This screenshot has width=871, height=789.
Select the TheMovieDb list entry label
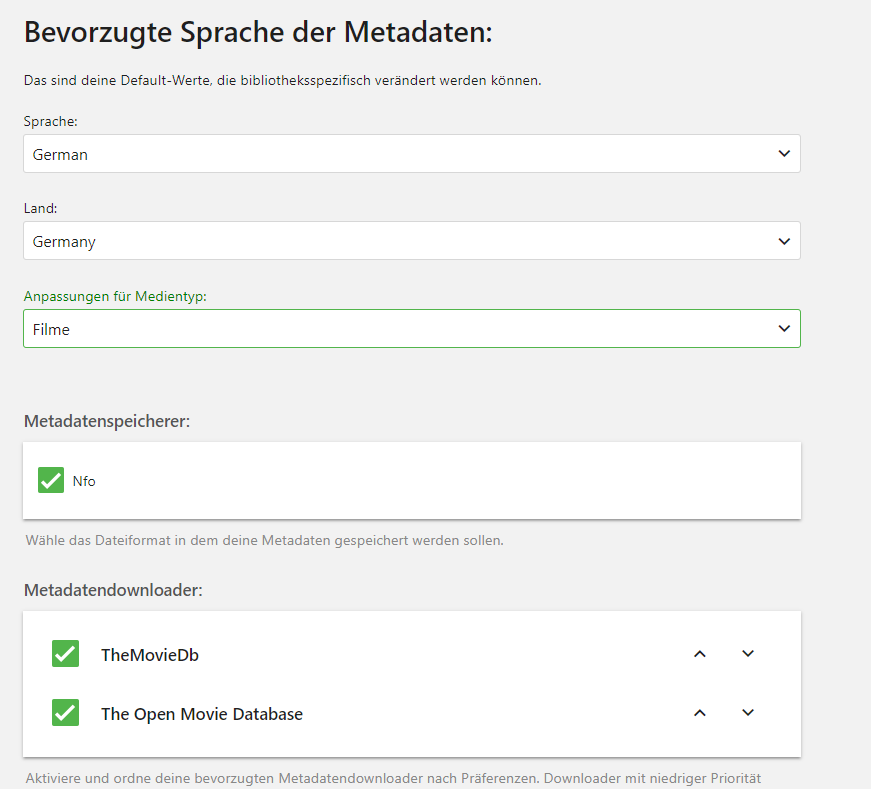point(150,655)
